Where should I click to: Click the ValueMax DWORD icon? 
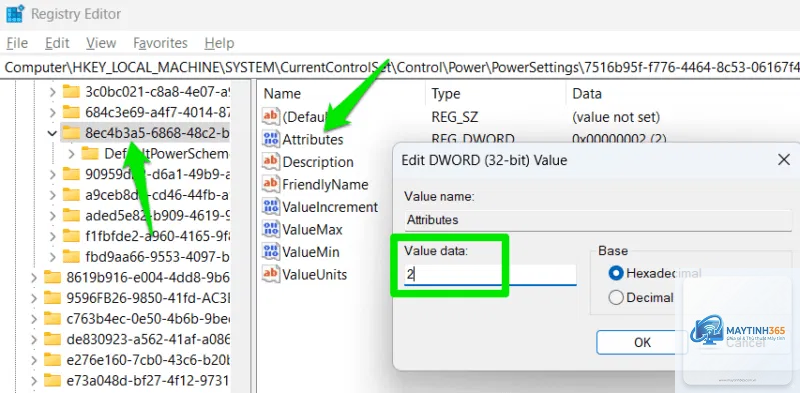[270, 229]
